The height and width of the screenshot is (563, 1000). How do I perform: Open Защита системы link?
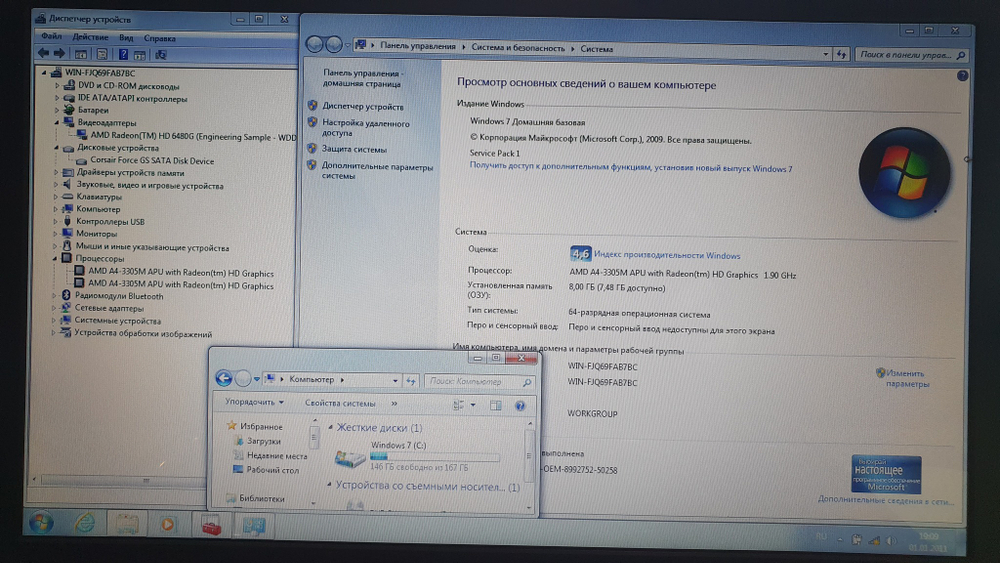click(x=354, y=149)
